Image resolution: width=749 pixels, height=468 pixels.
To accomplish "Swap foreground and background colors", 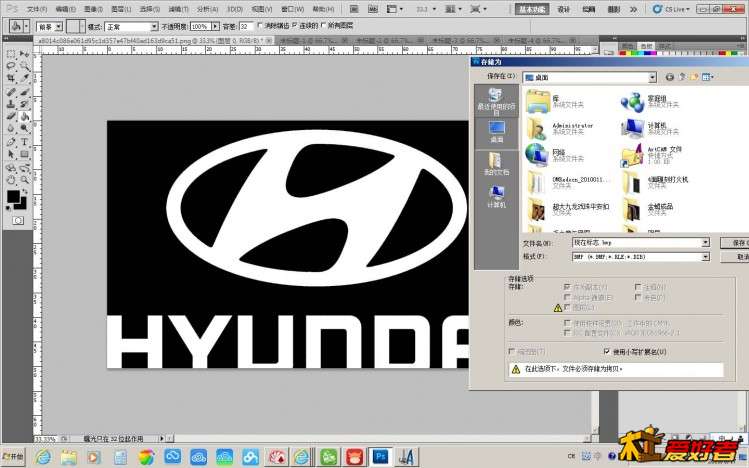I will 23,192.
